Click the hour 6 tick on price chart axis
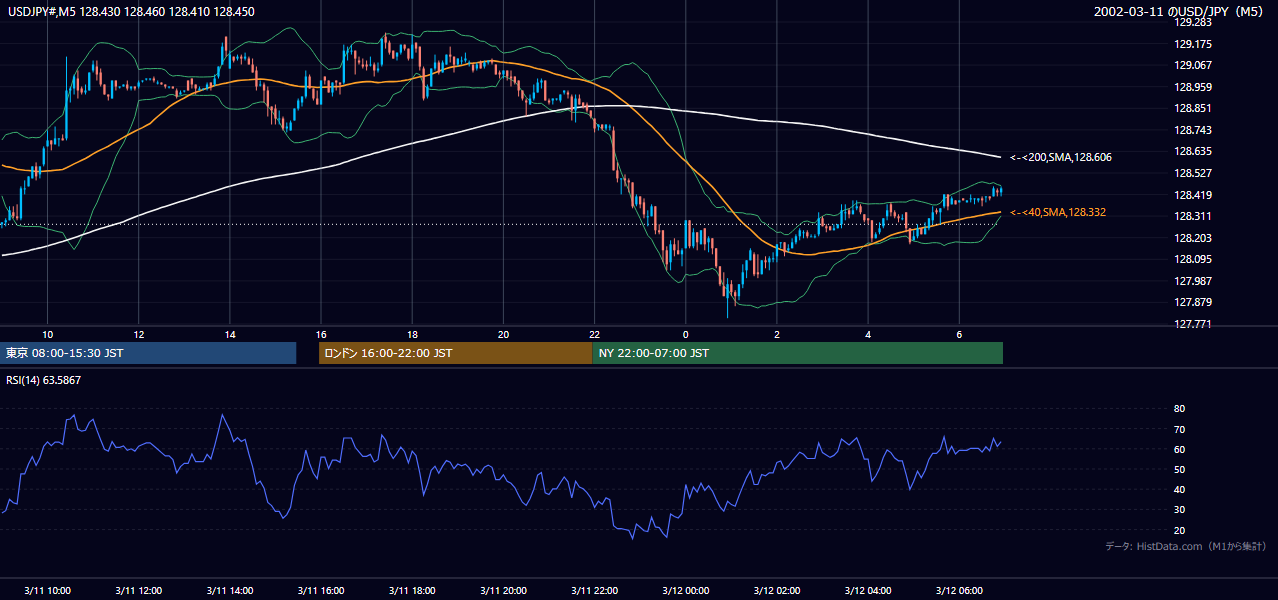The width and height of the screenshot is (1278, 600). point(959,334)
